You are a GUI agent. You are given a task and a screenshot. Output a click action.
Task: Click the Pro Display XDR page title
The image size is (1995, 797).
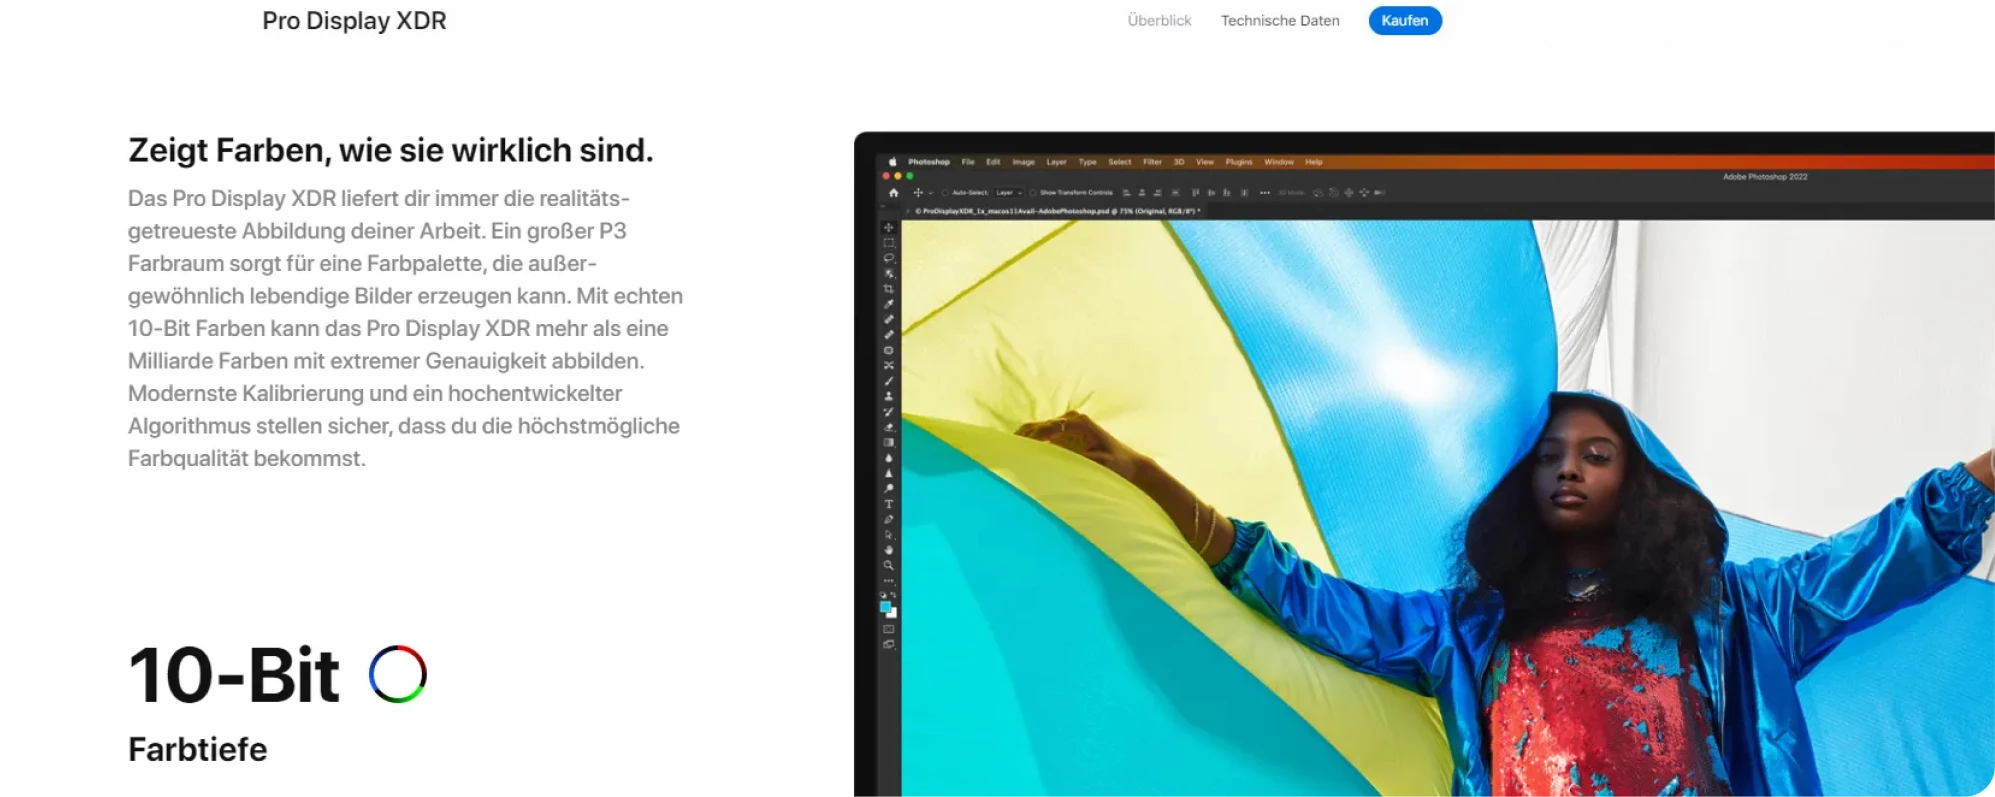pyautogui.click(x=354, y=21)
